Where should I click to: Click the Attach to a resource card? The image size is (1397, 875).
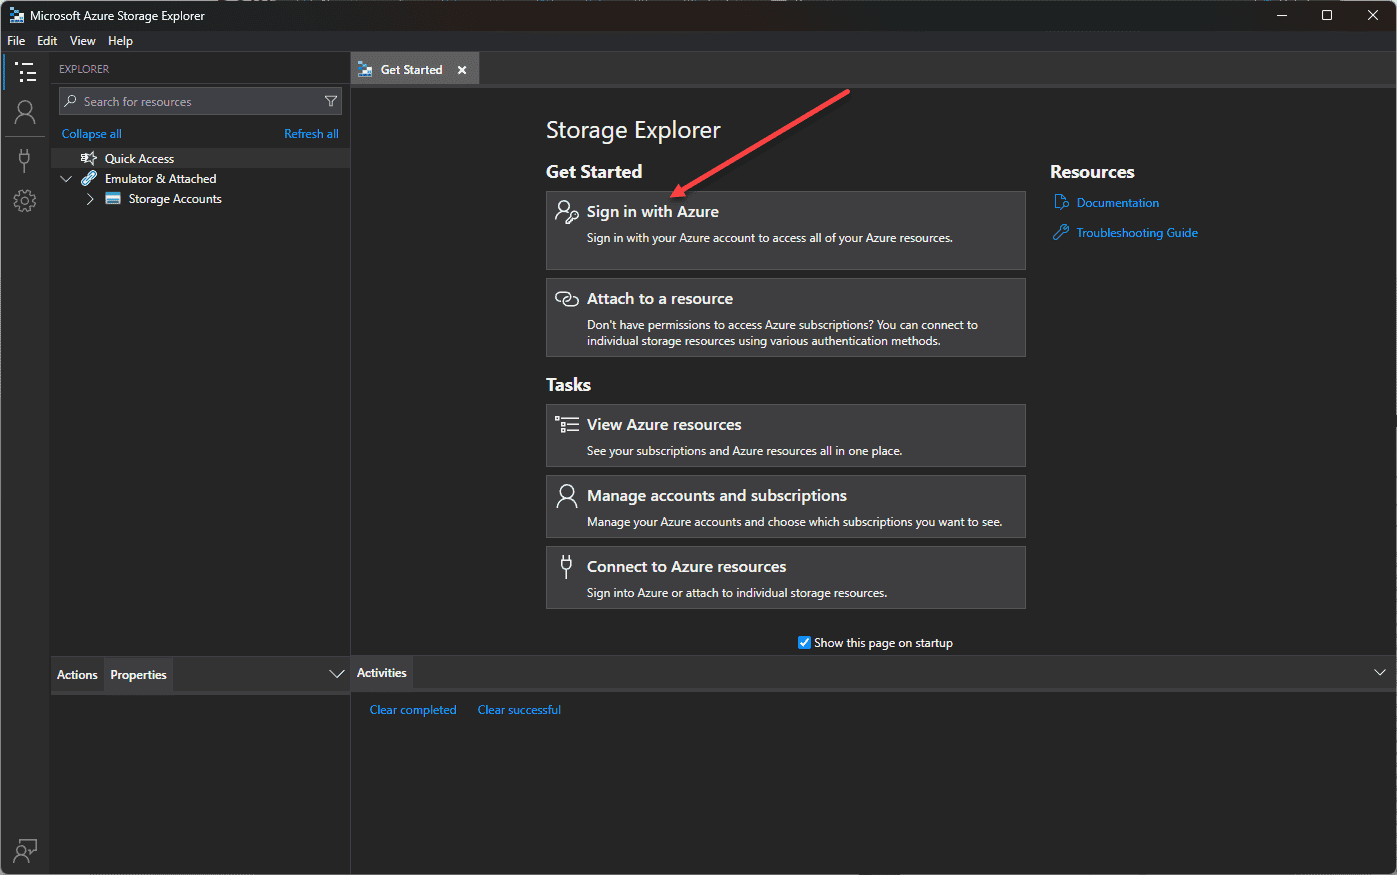pos(786,317)
